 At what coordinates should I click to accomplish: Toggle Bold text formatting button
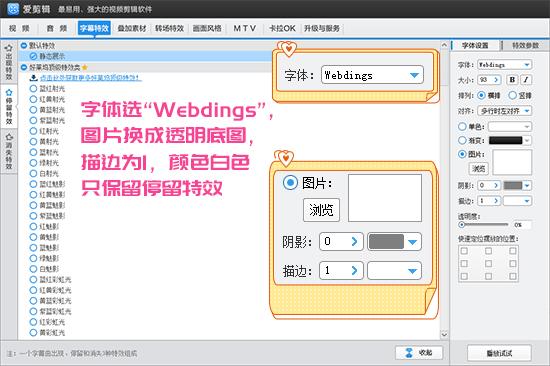point(512,80)
